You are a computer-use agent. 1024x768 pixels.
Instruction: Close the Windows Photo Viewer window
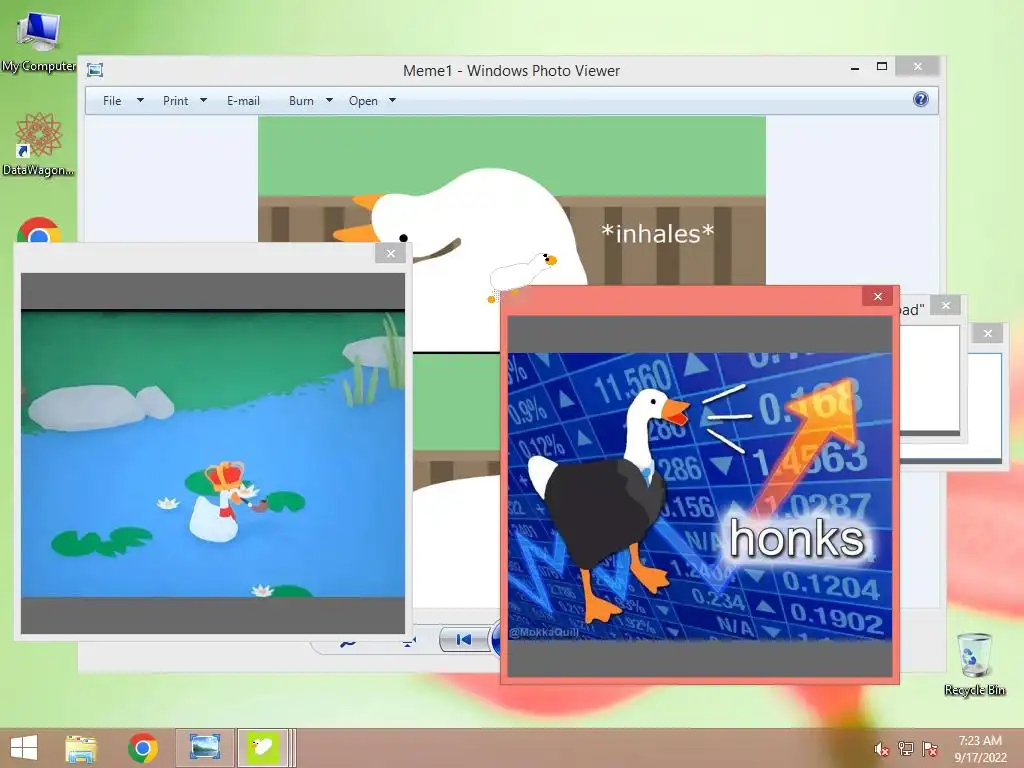(x=918, y=67)
